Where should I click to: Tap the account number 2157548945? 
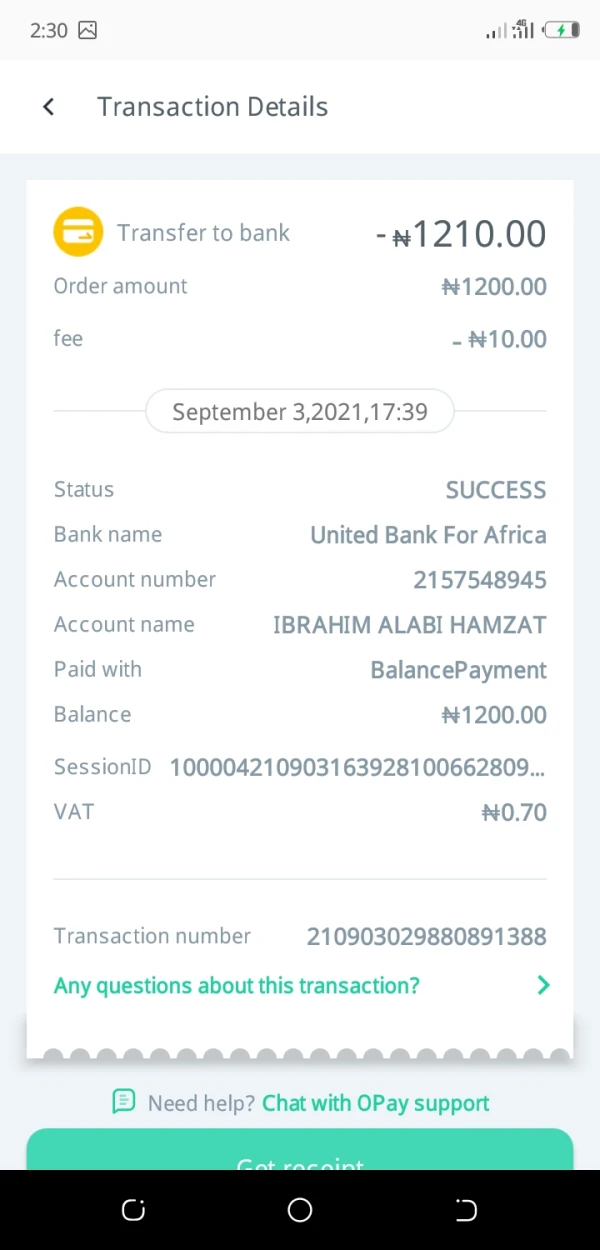(480, 579)
